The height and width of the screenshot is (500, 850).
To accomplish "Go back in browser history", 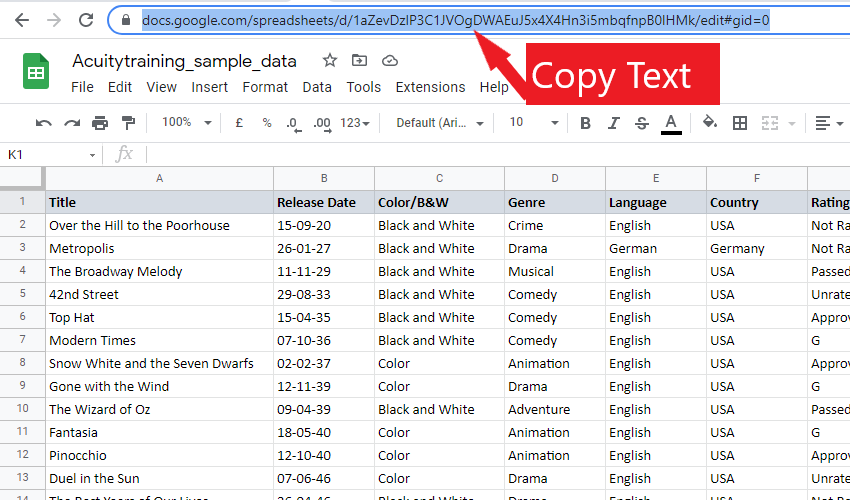I will click(22, 20).
